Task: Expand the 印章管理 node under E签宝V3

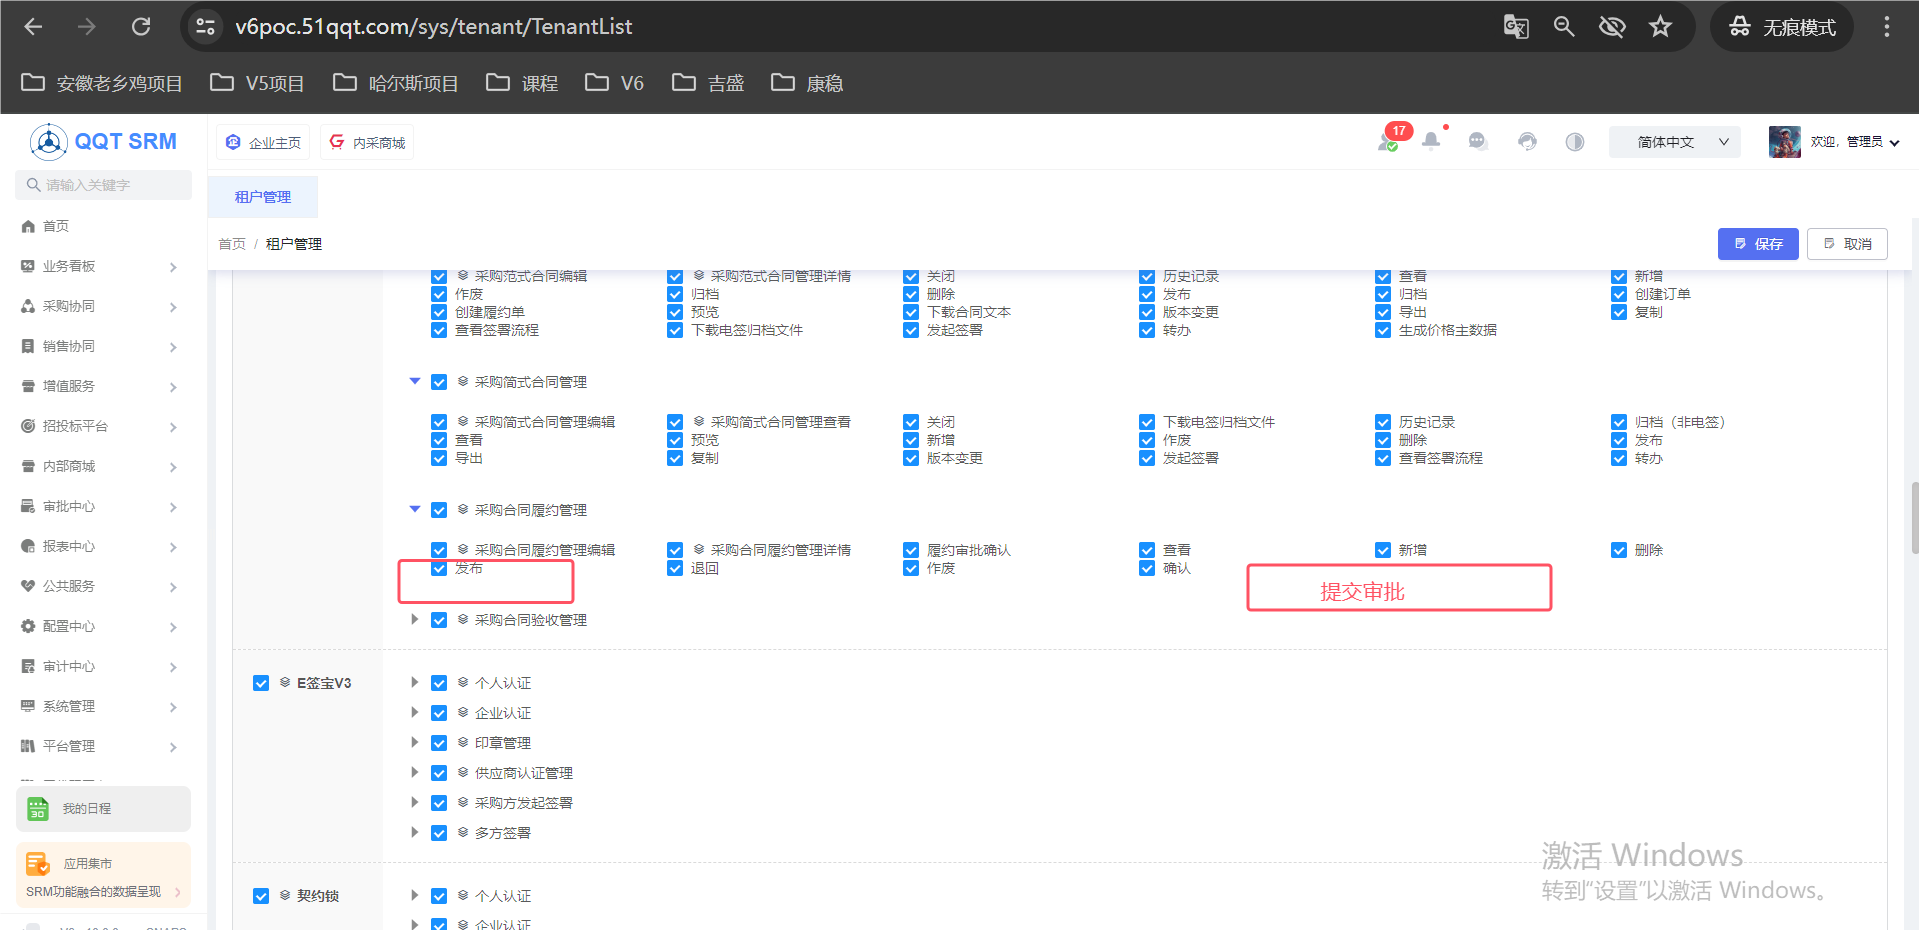Action: coord(414,742)
